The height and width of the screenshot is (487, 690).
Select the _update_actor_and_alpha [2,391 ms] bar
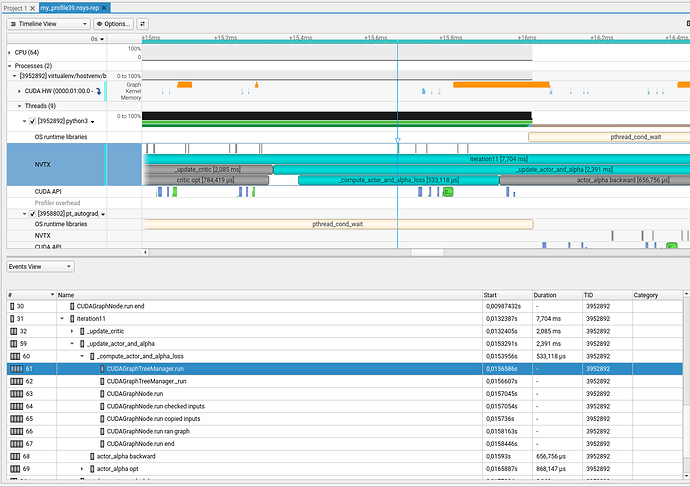coord(482,169)
